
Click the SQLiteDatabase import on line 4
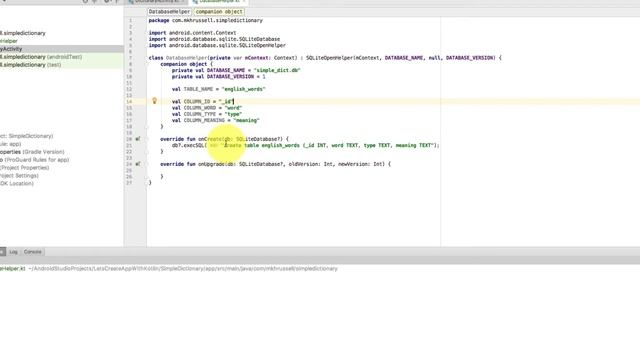click(x=214, y=39)
